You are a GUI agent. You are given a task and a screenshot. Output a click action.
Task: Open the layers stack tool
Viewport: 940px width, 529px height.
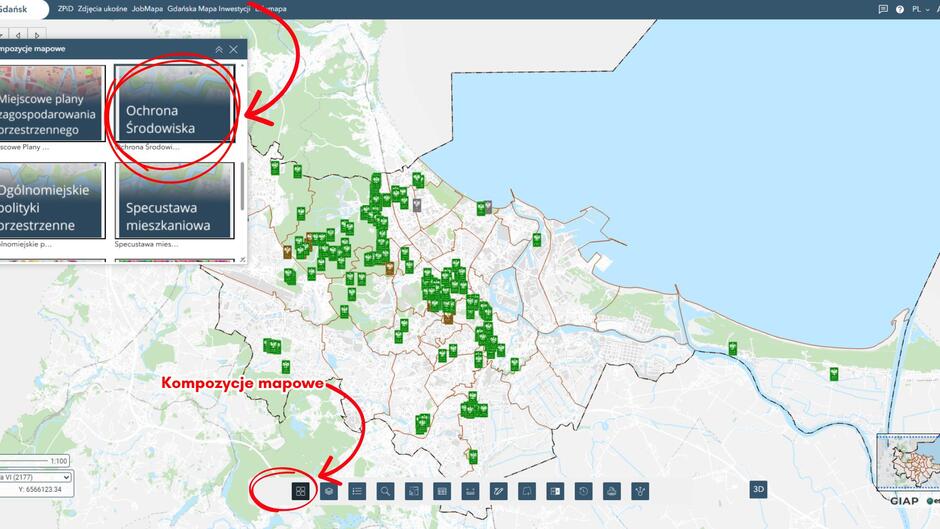(329, 491)
